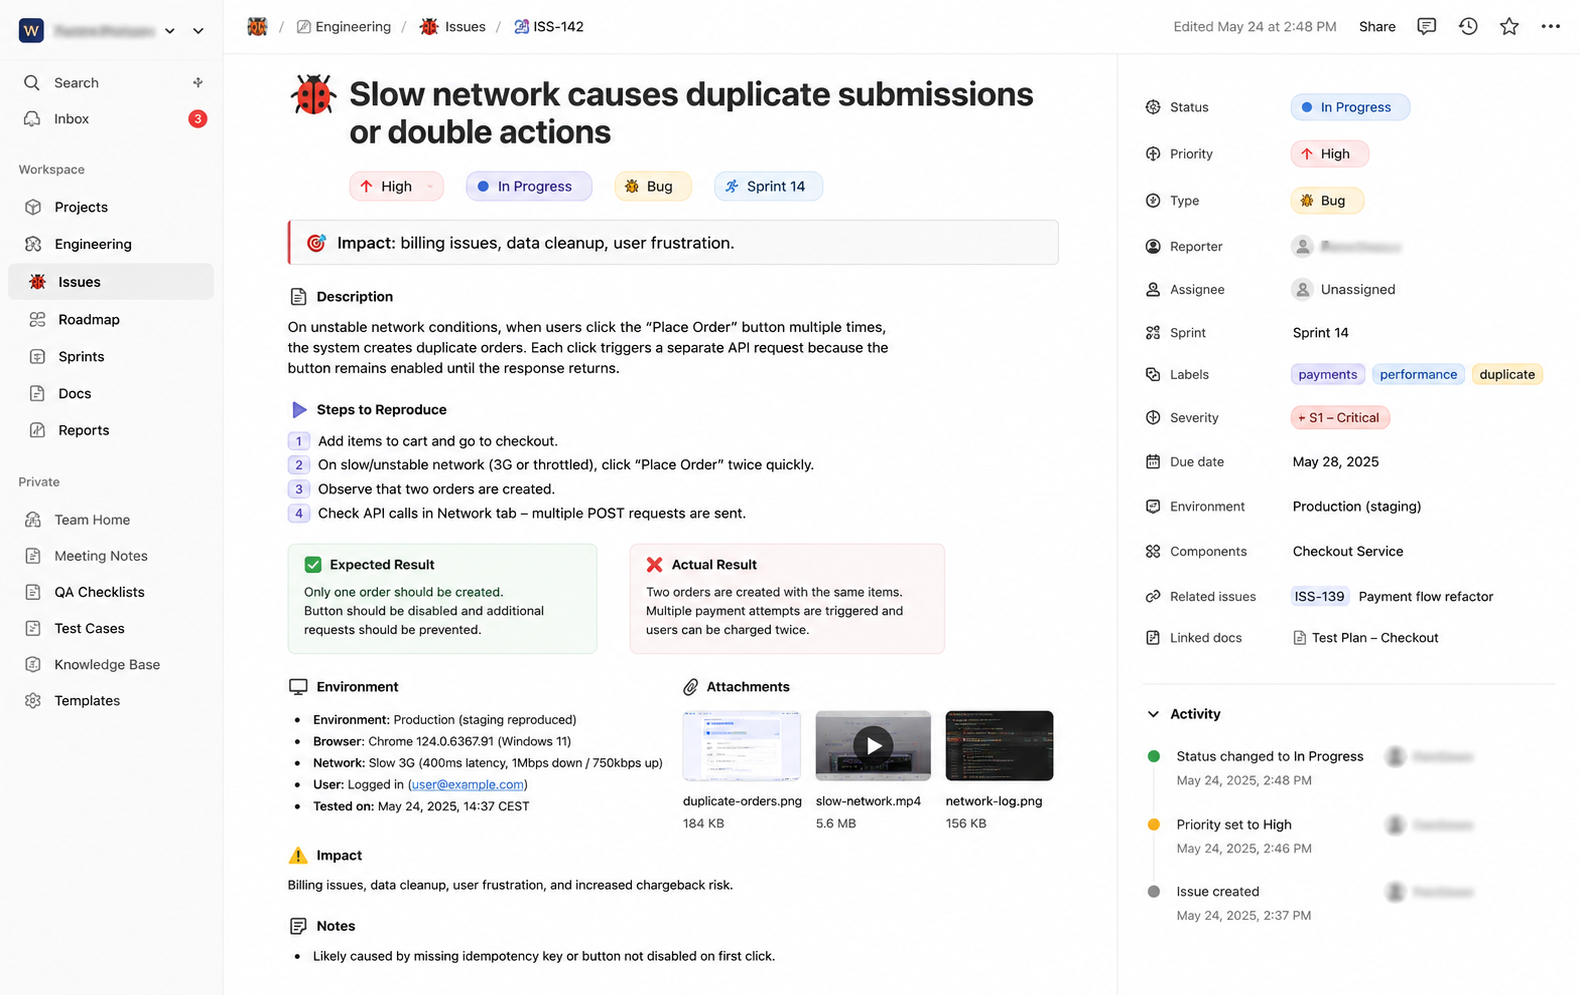Click Status changed to In Progress activity
Image resolution: width=1580 pixels, height=995 pixels.
click(x=1270, y=757)
